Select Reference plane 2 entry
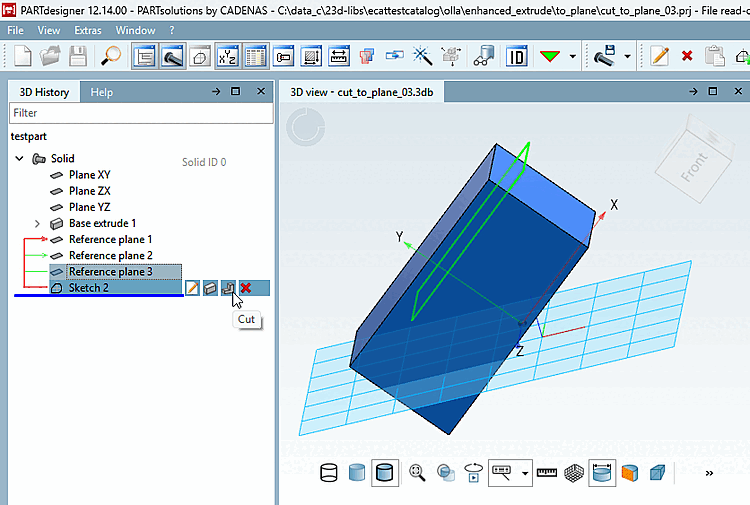 [x=110, y=256]
